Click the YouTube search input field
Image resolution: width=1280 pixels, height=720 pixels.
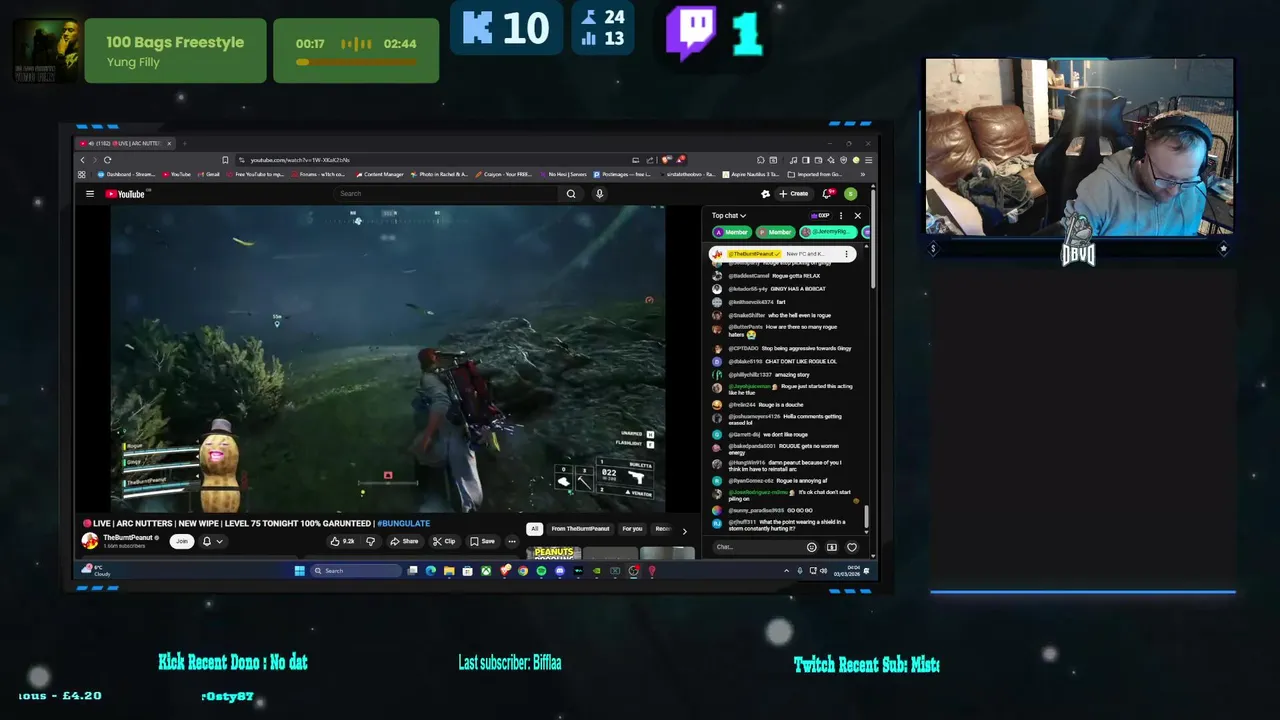[447, 194]
